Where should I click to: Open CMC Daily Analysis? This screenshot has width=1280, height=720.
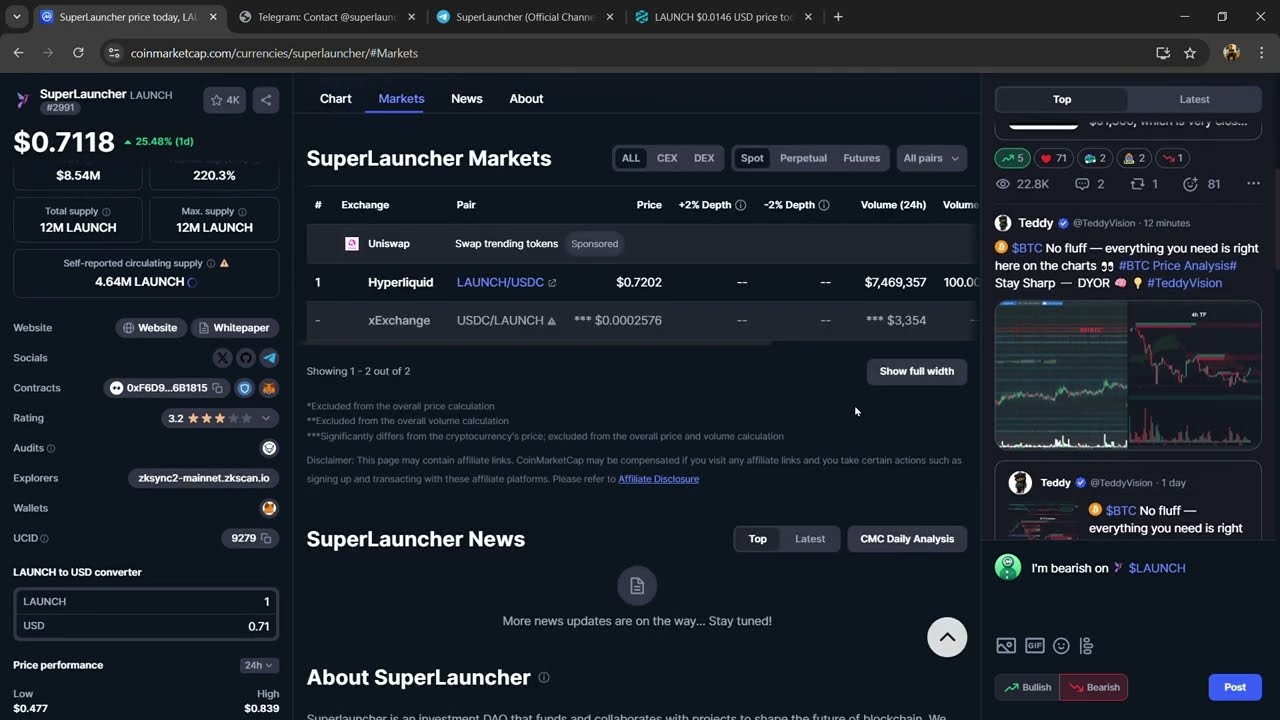click(x=907, y=539)
